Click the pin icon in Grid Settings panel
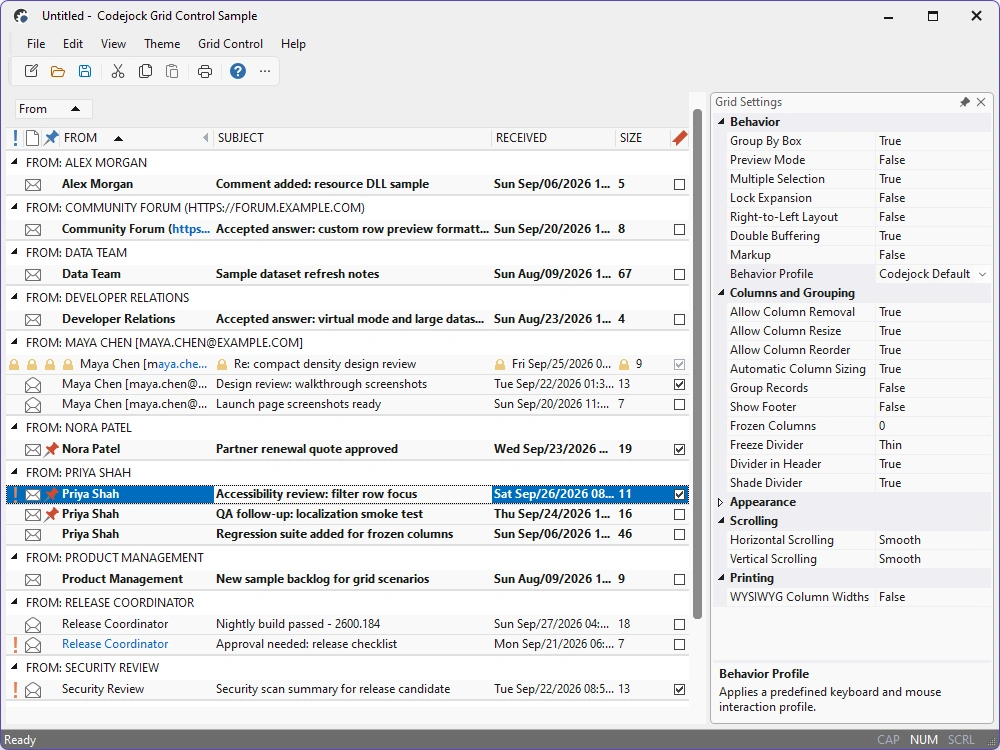1000x750 pixels. 965,102
